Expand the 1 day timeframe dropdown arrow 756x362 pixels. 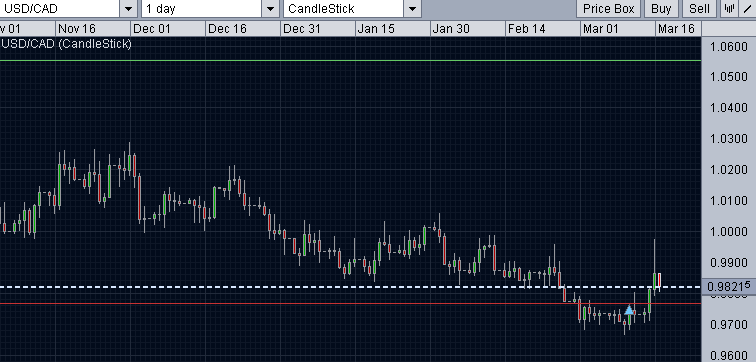click(270, 9)
